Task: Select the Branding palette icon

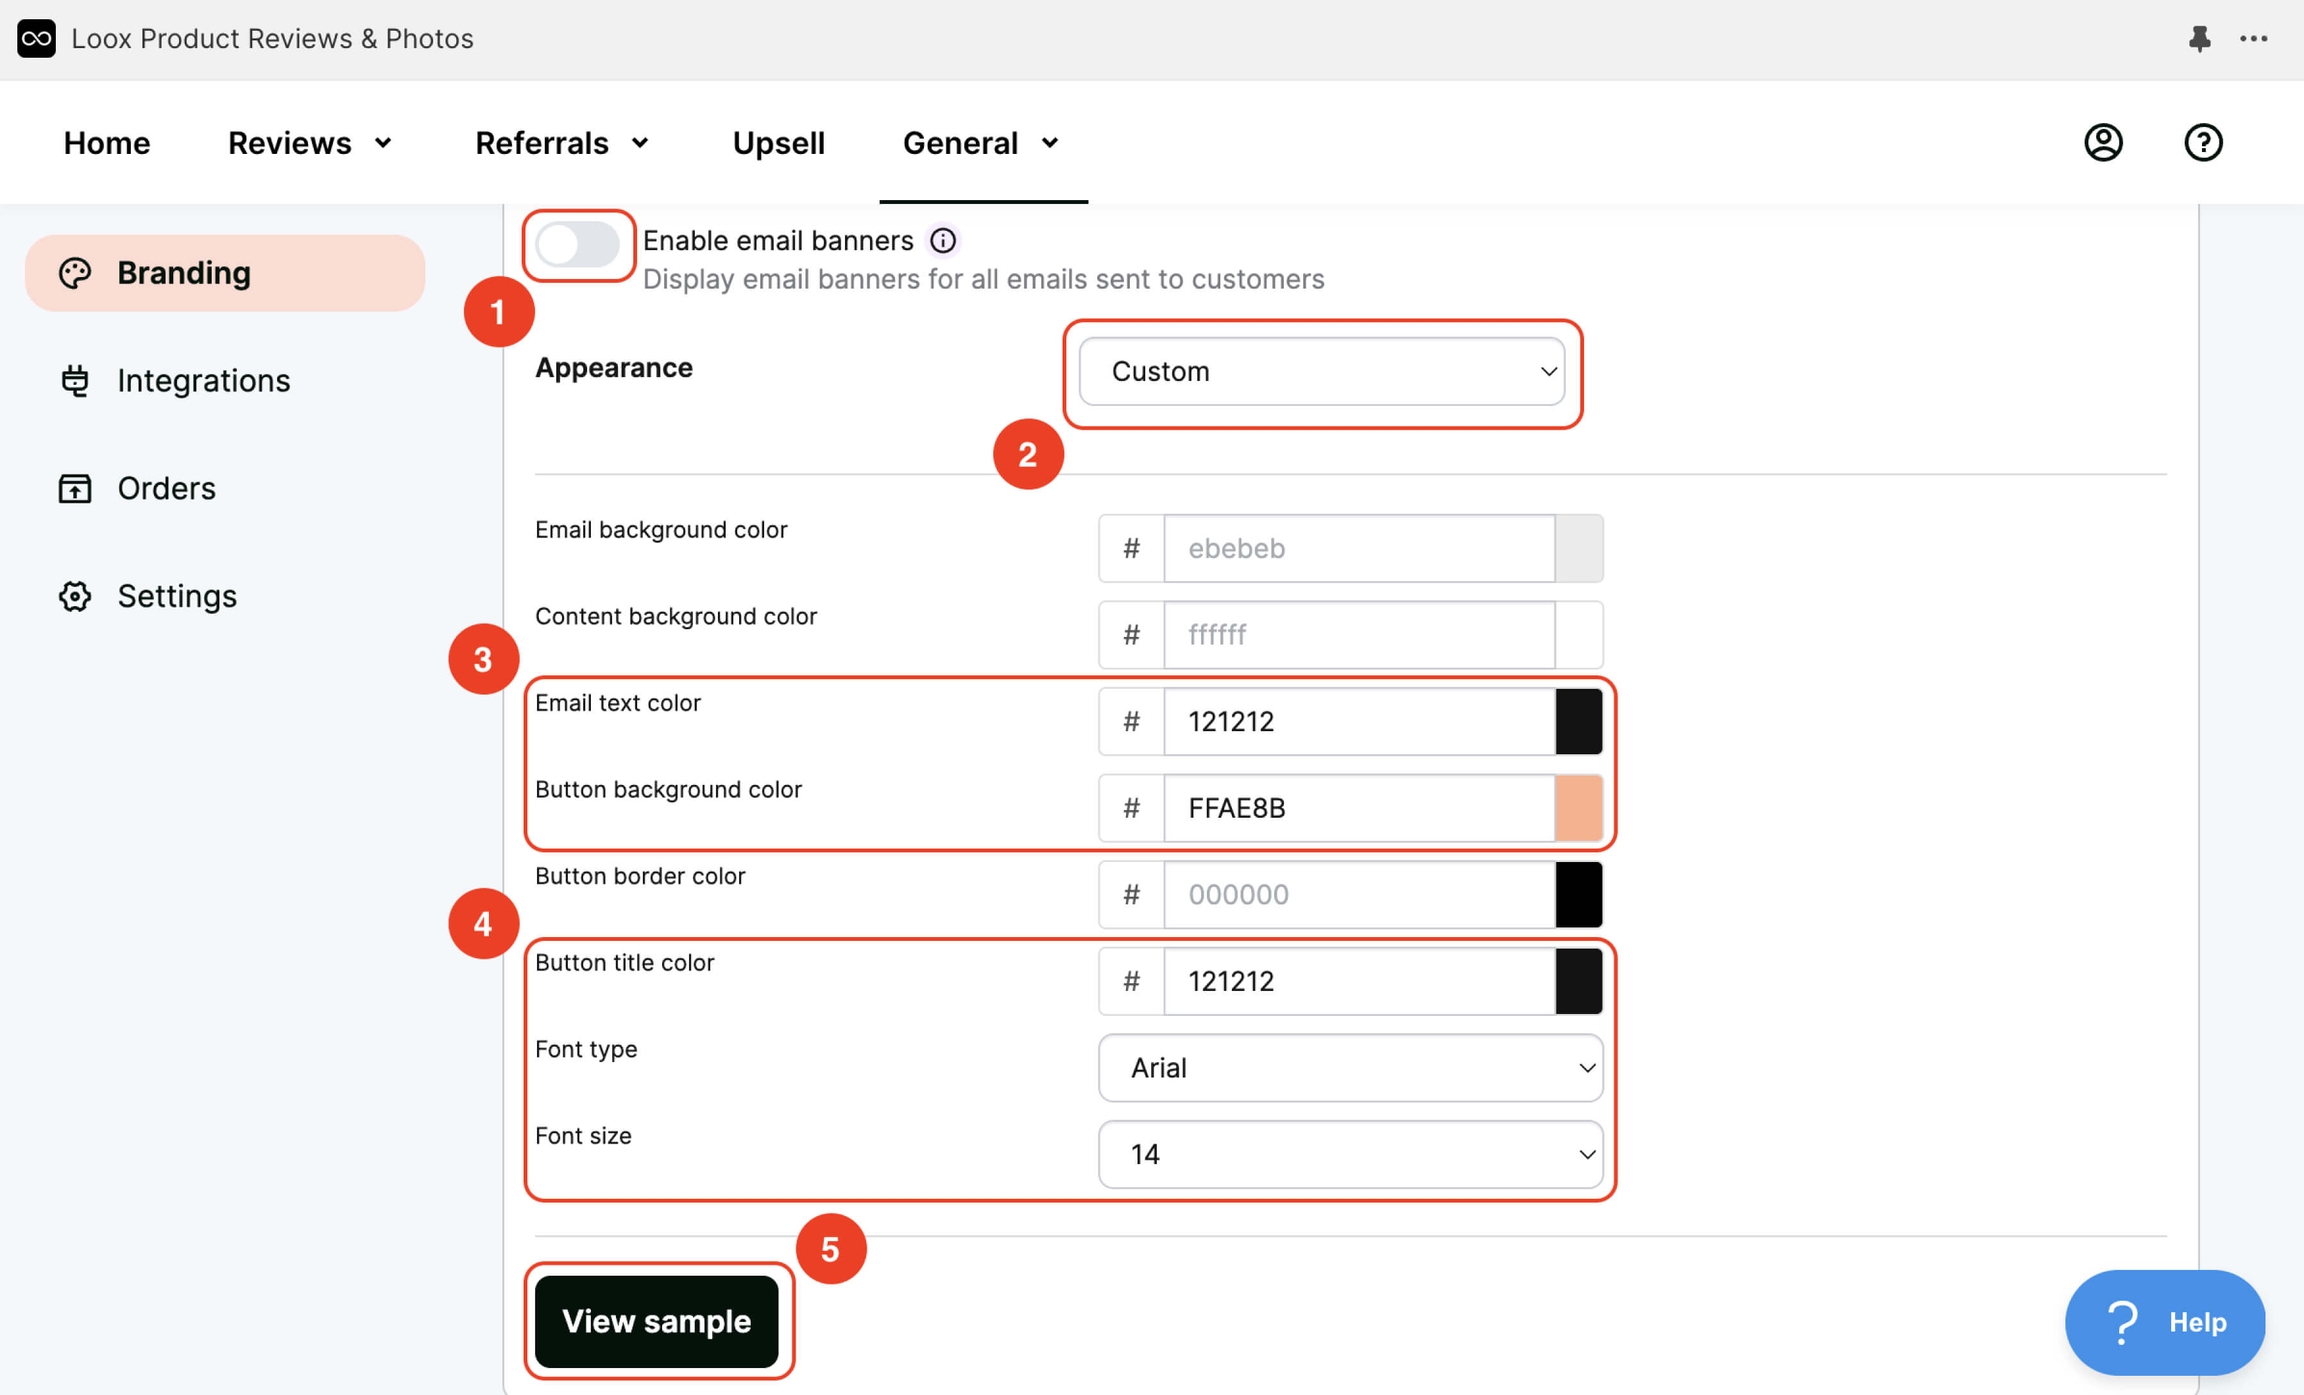Action: (x=76, y=272)
